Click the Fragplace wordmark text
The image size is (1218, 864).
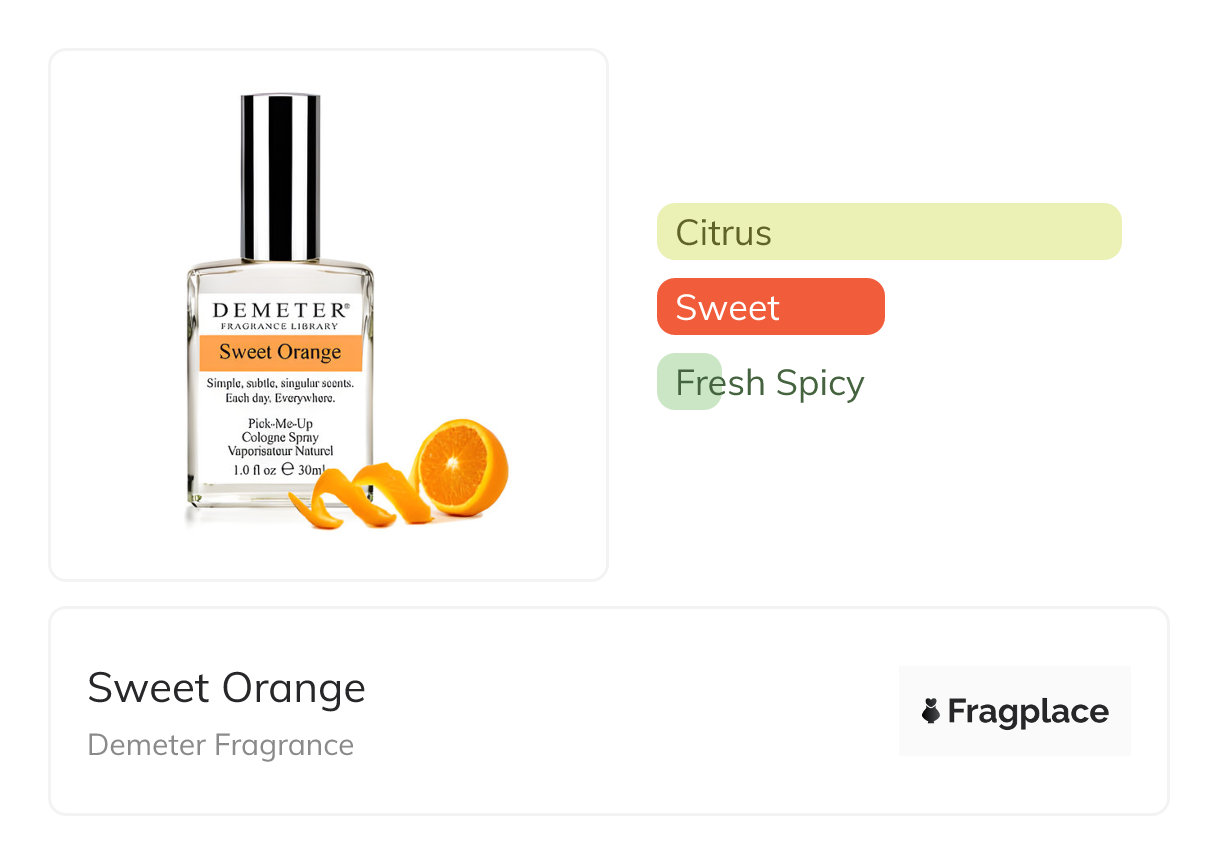pyautogui.click(x=1028, y=712)
